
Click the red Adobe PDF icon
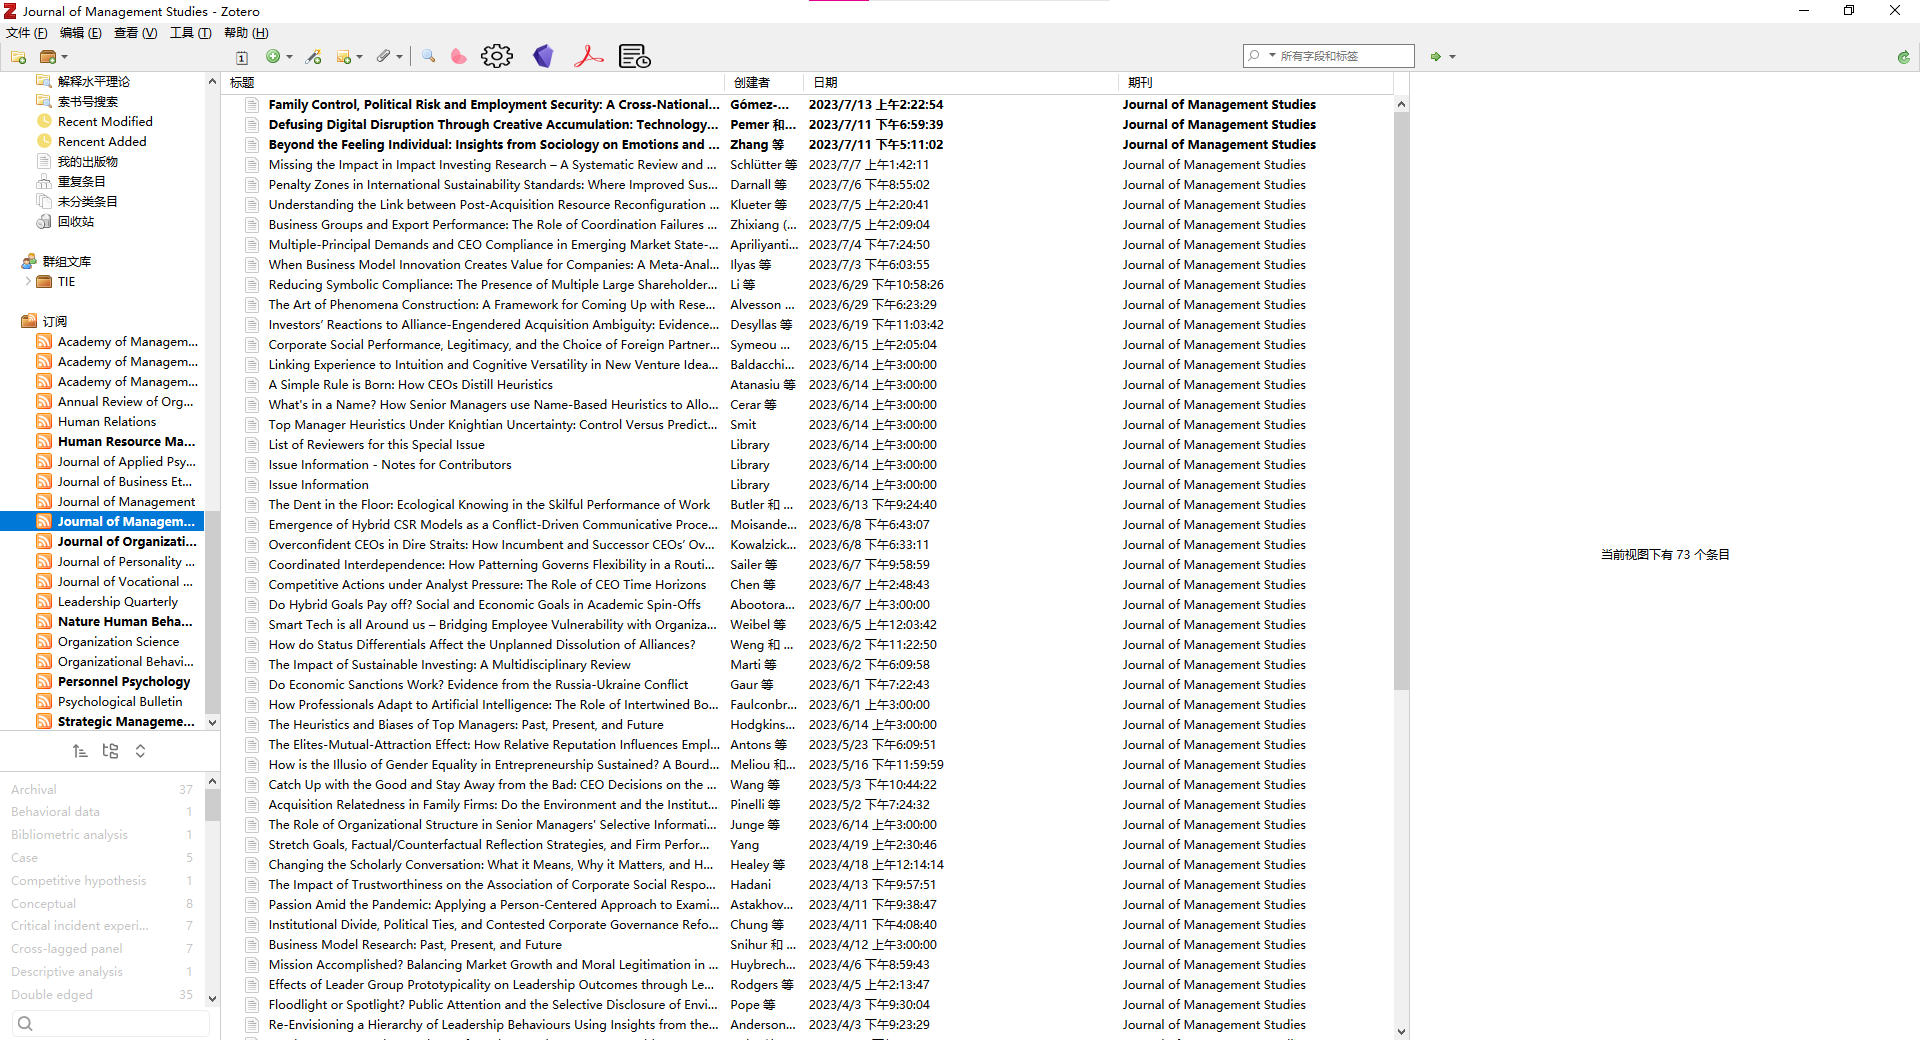pyautogui.click(x=589, y=56)
